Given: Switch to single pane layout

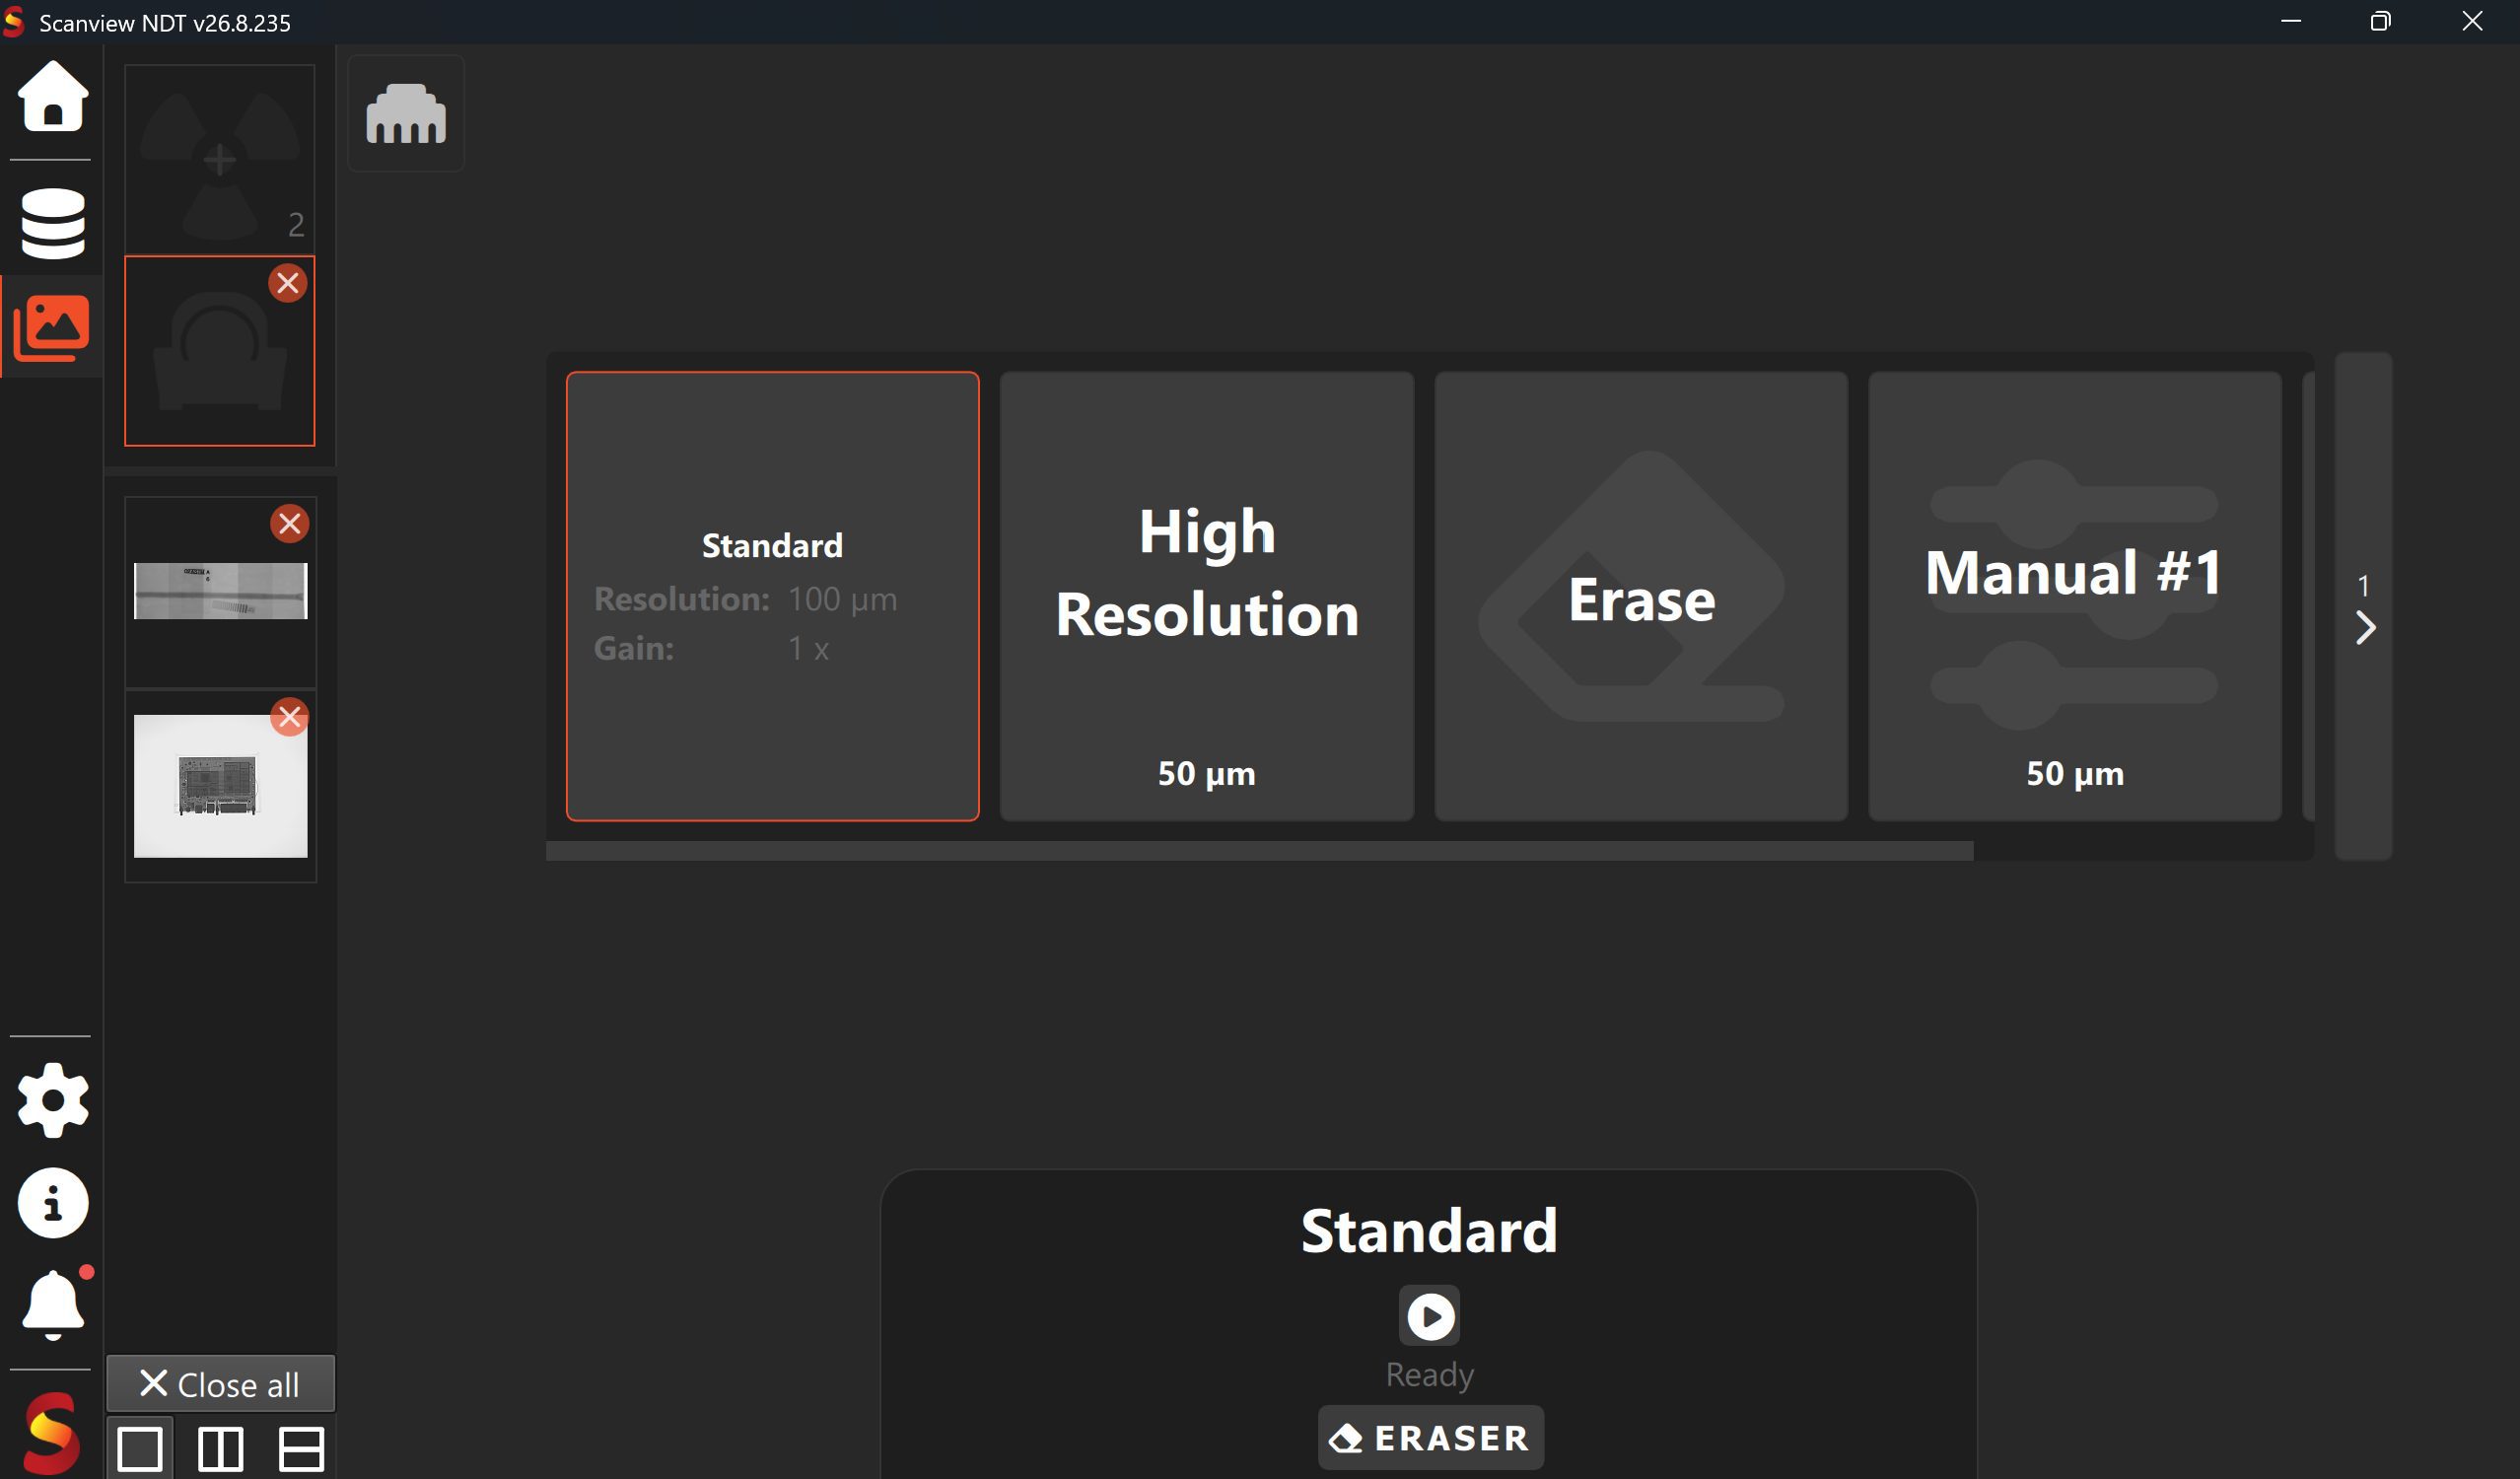Looking at the screenshot, I should coord(140,1449).
